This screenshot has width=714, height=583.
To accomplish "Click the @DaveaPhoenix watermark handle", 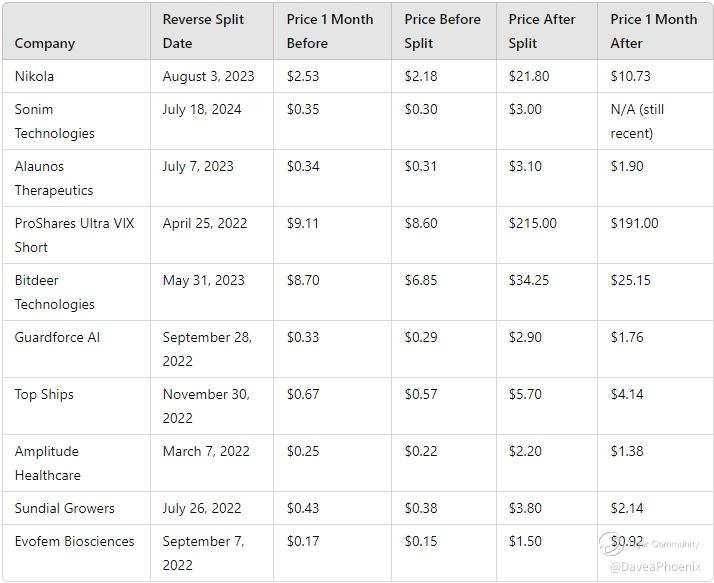I will pos(654,566).
